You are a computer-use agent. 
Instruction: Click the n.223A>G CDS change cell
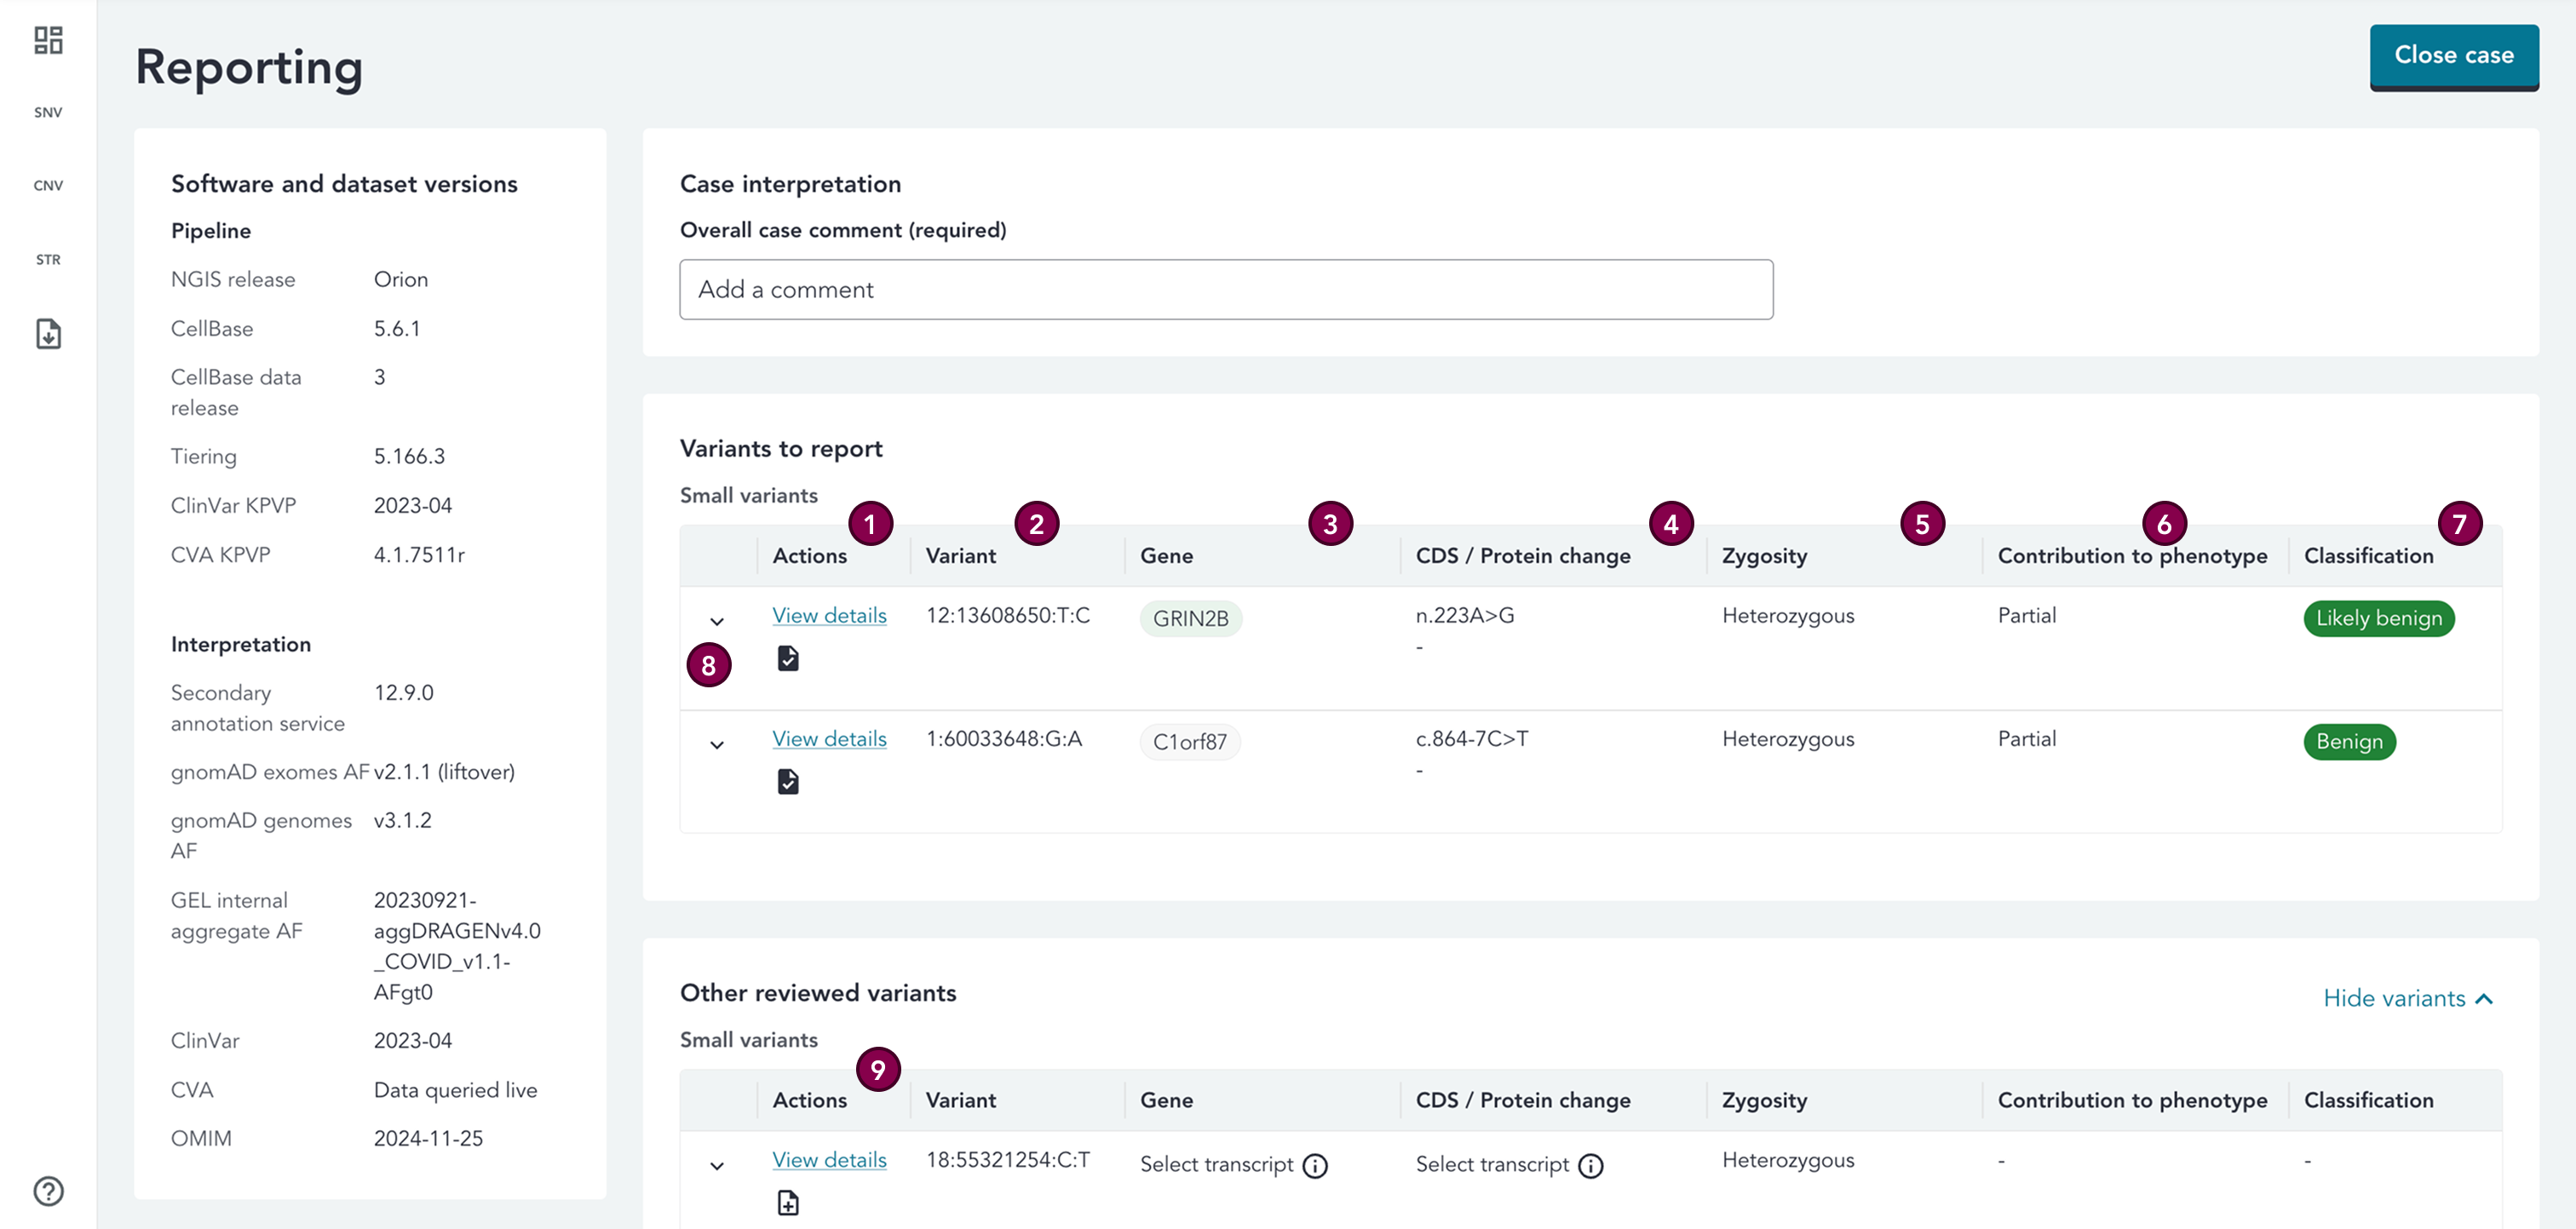click(1465, 616)
